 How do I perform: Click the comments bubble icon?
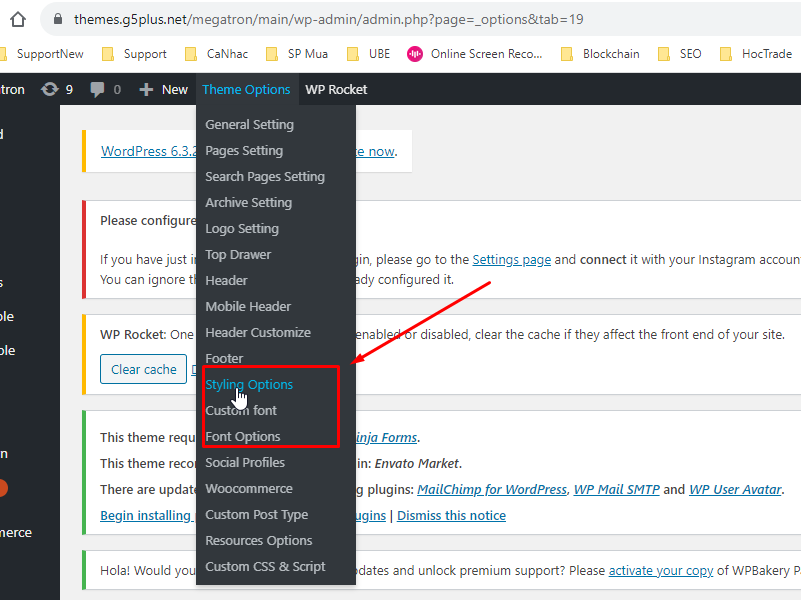(97, 89)
